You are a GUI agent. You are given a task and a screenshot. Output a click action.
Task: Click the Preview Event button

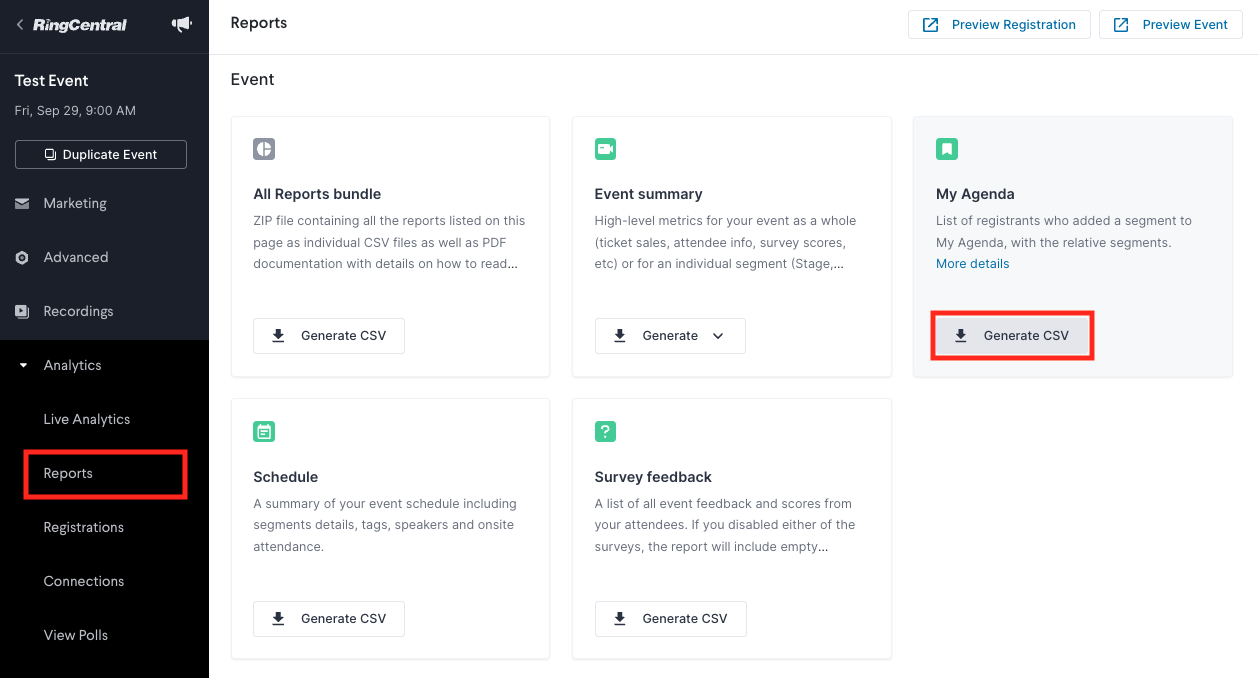pyautogui.click(x=1171, y=25)
